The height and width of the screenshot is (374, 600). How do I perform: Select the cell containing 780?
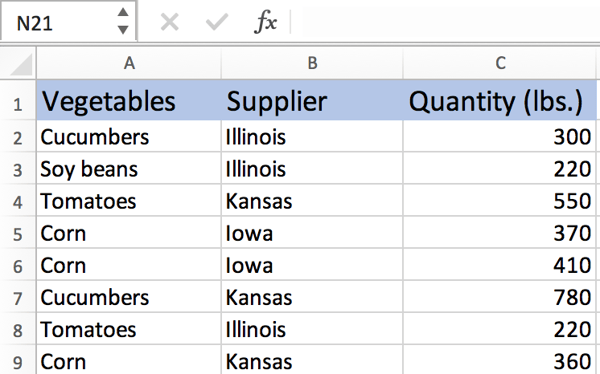point(500,297)
